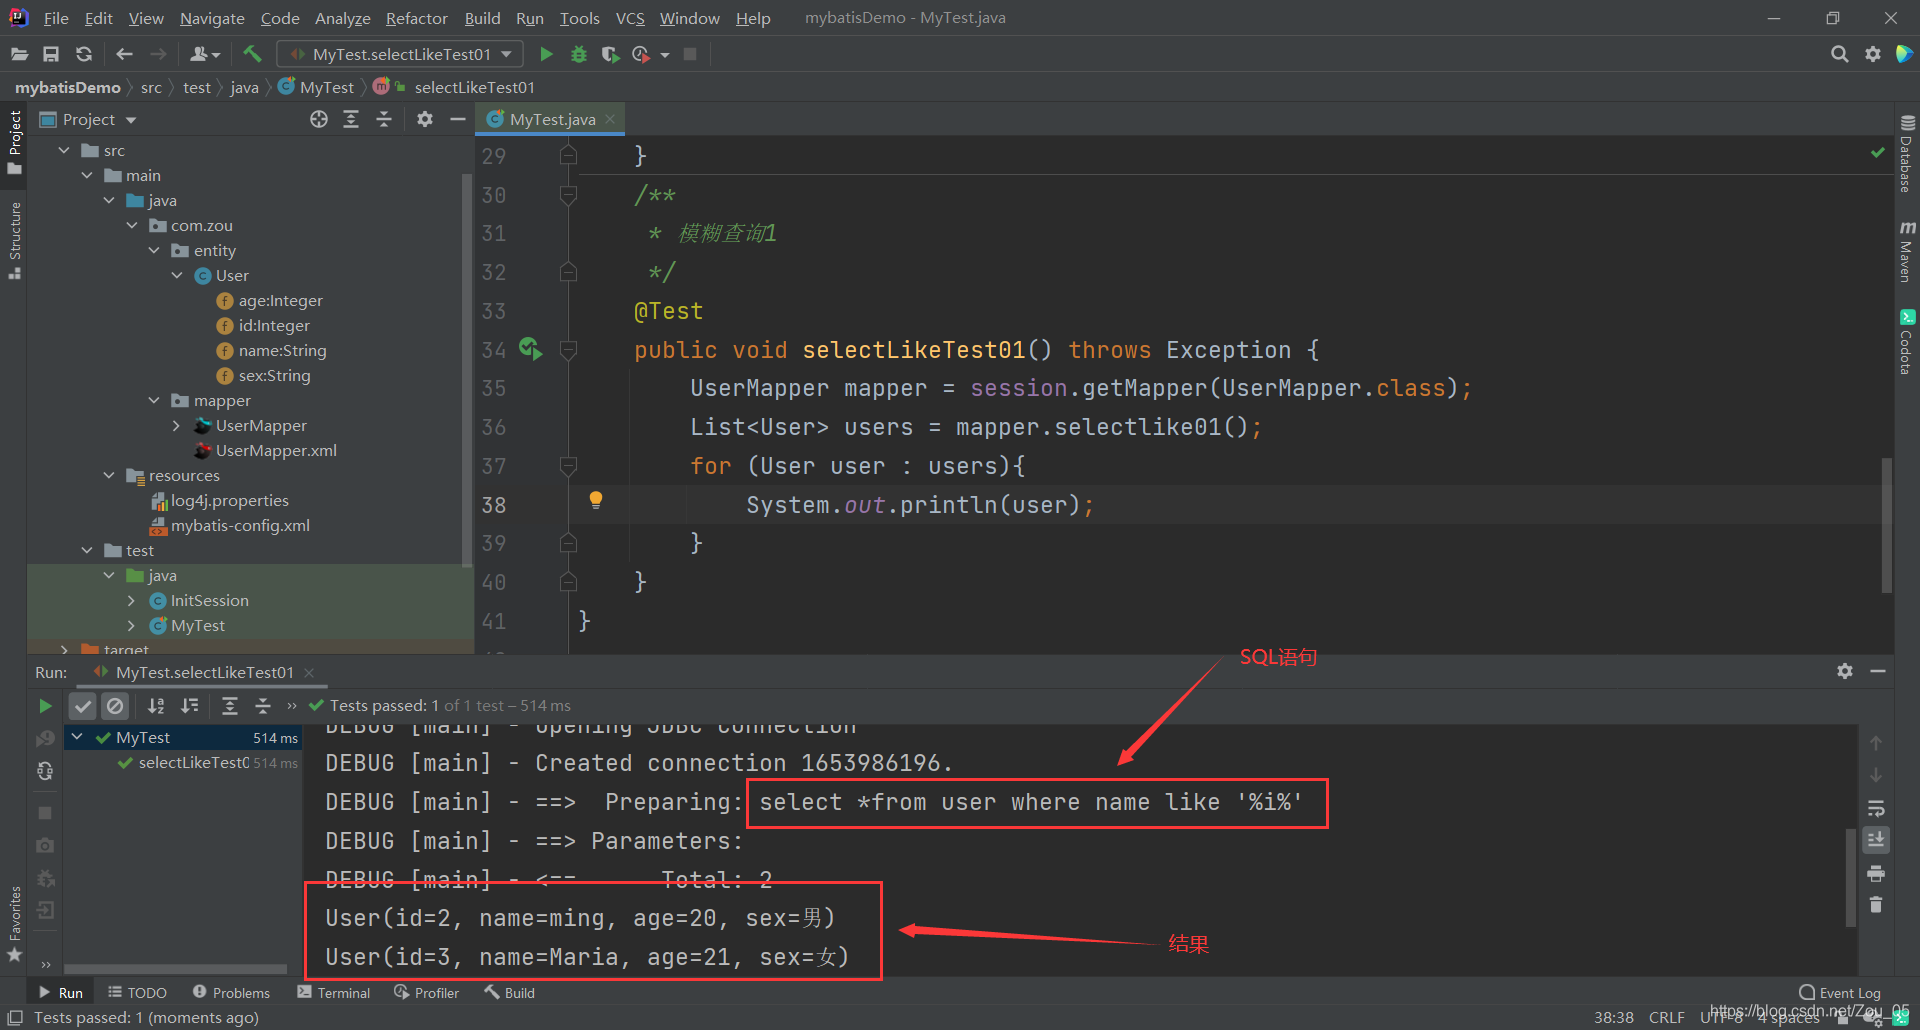Screen dimensions: 1920x1030
Task: Open the Event Log
Action: (1840, 992)
